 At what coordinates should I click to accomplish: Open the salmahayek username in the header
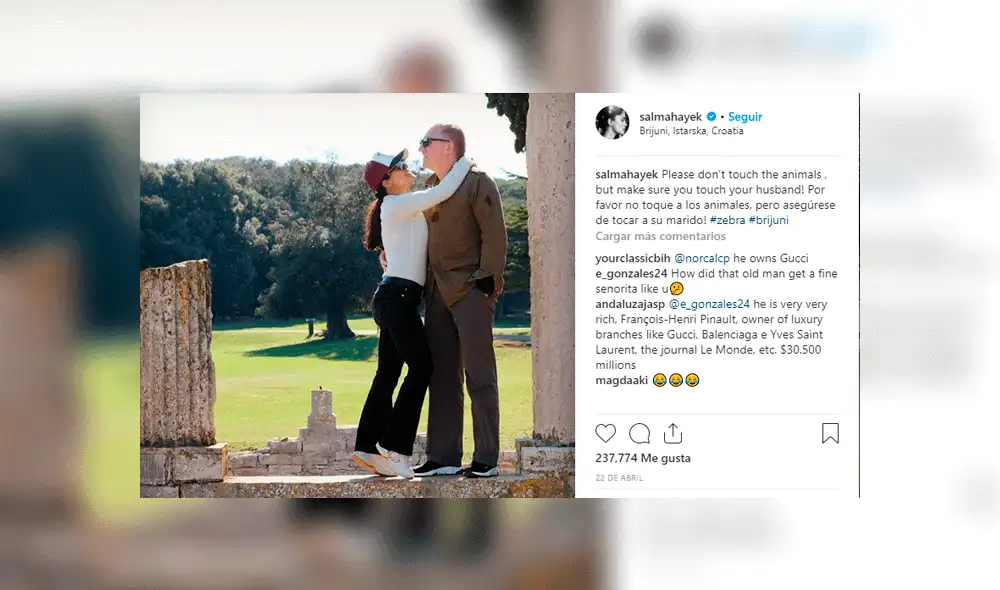(671, 117)
